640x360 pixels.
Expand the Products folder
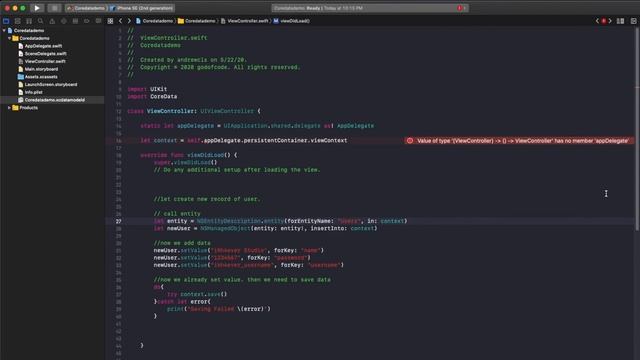(9, 108)
